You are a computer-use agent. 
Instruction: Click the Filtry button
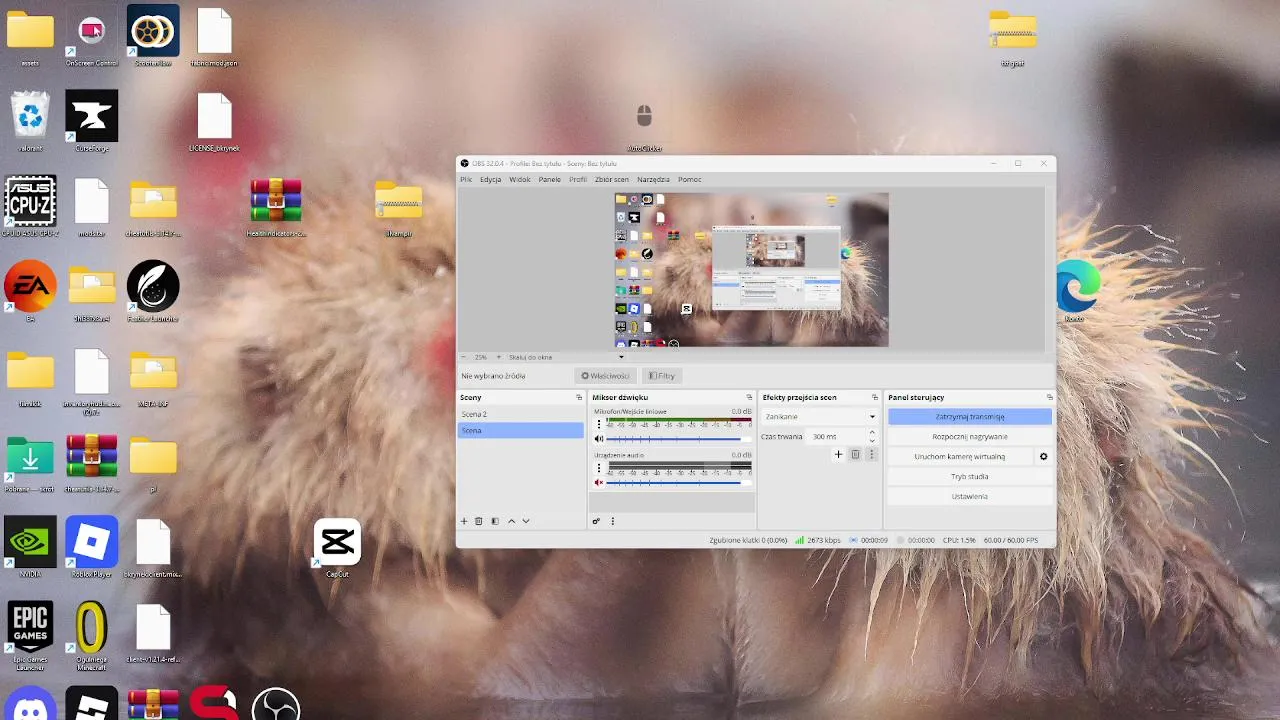coord(662,376)
